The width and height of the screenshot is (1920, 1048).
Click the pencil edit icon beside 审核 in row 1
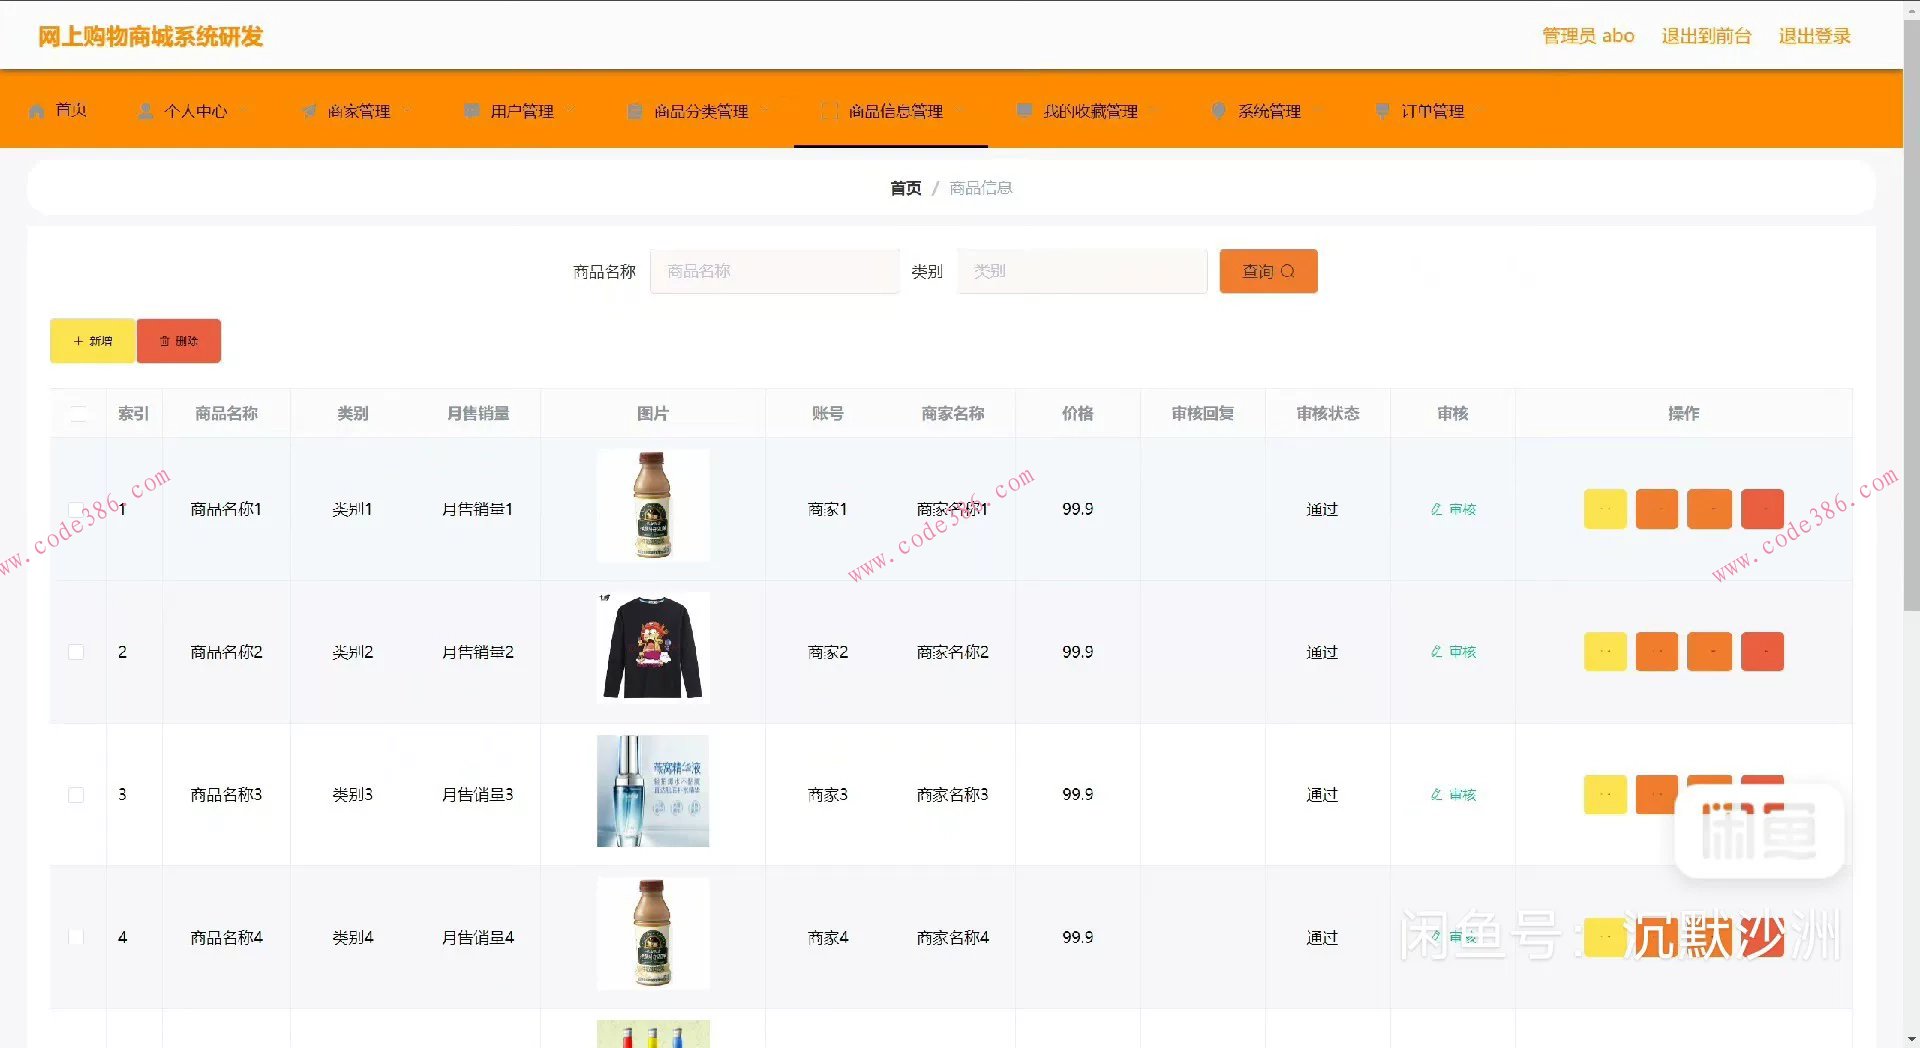1435,508
